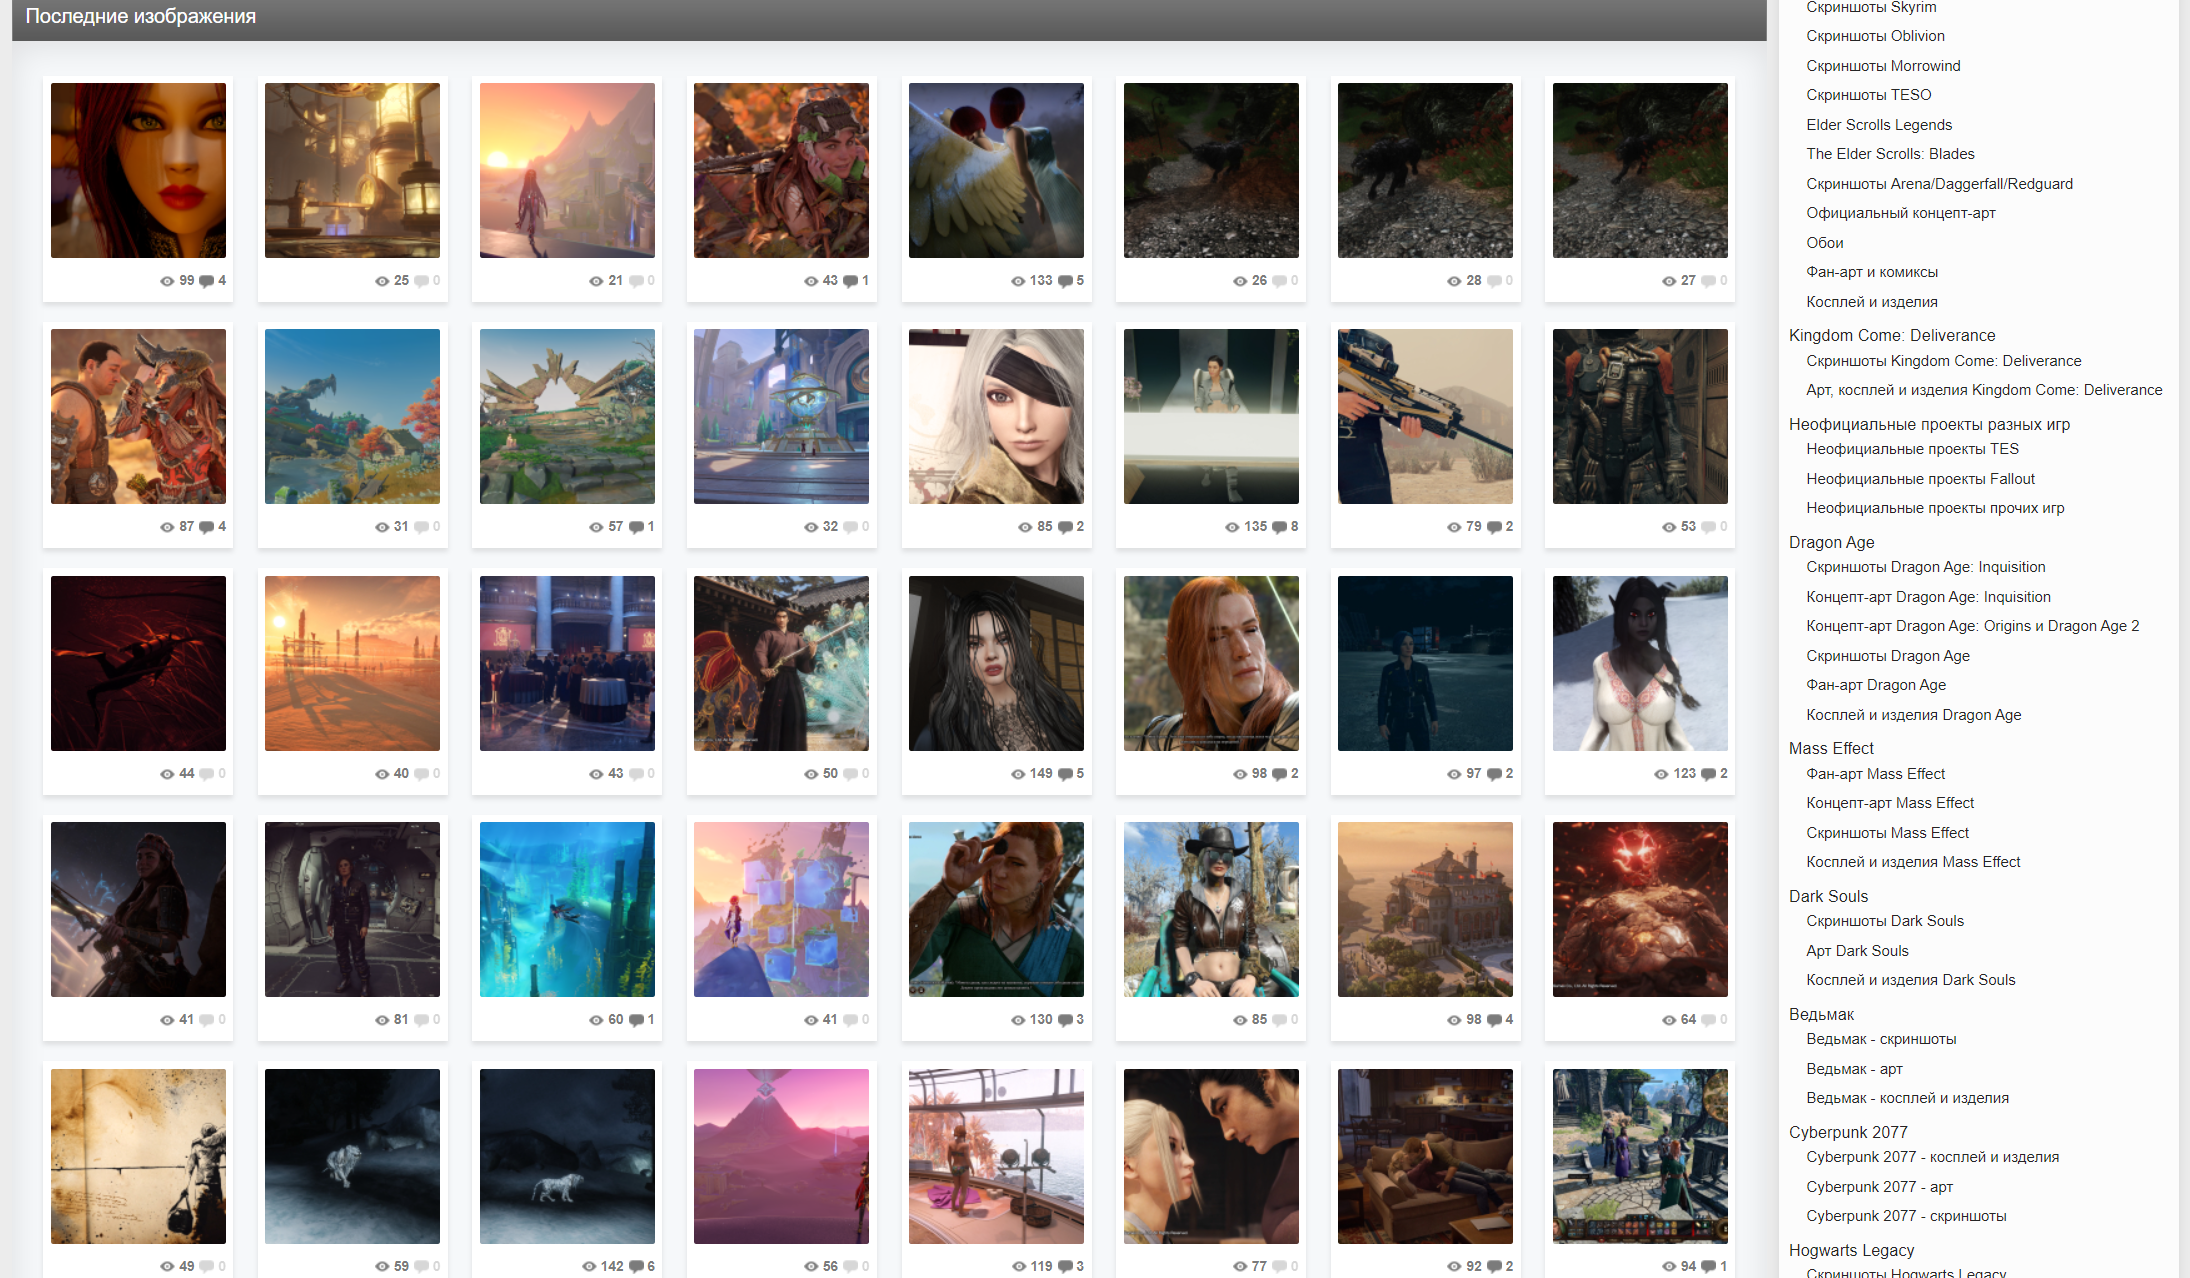This screenshot has width=2190, height=1278.
Task: Open Cyberpunk 2077 - арт link
Action: point(1879,1187)
